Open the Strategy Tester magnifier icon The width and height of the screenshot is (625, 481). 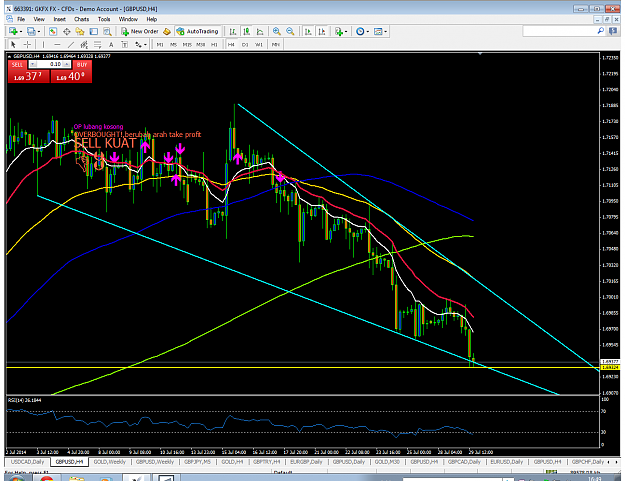pos(107,31)
